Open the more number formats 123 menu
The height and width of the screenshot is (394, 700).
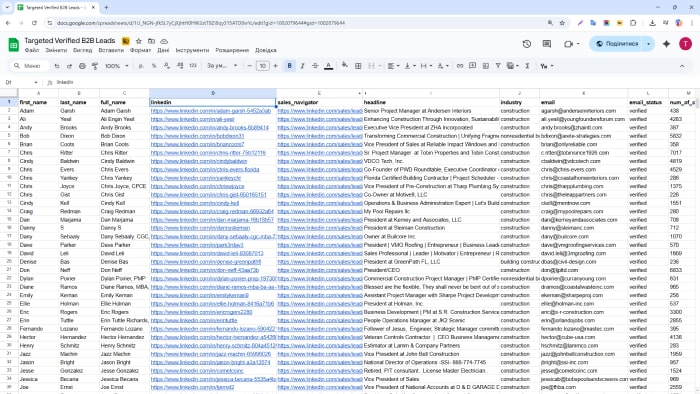coord(193,66)
